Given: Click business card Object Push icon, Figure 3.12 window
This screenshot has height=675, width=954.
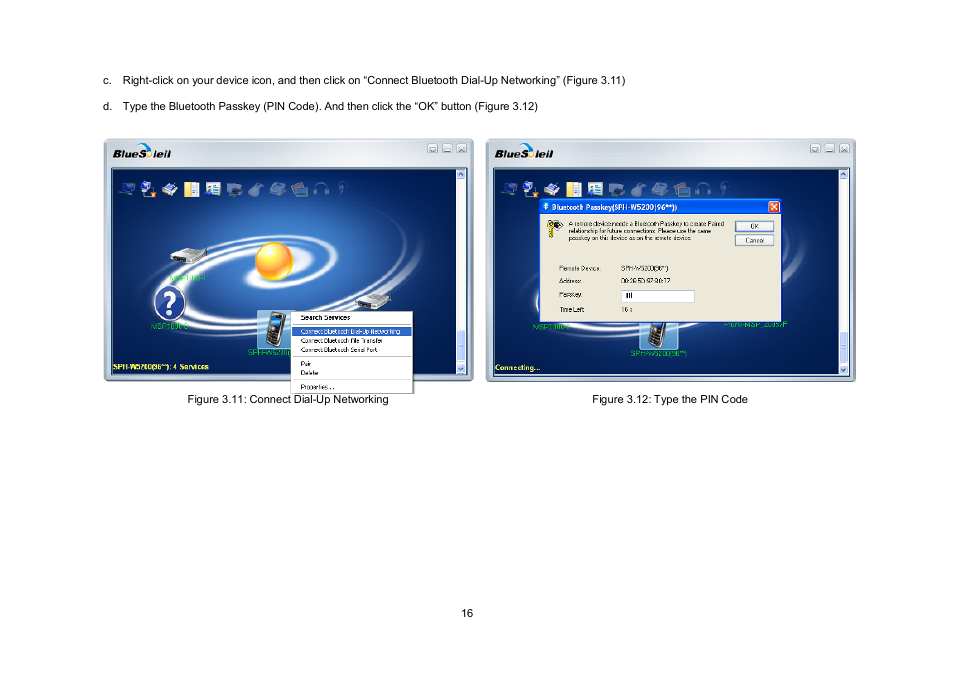Looking at the screenshot, I should coord(595,189).
